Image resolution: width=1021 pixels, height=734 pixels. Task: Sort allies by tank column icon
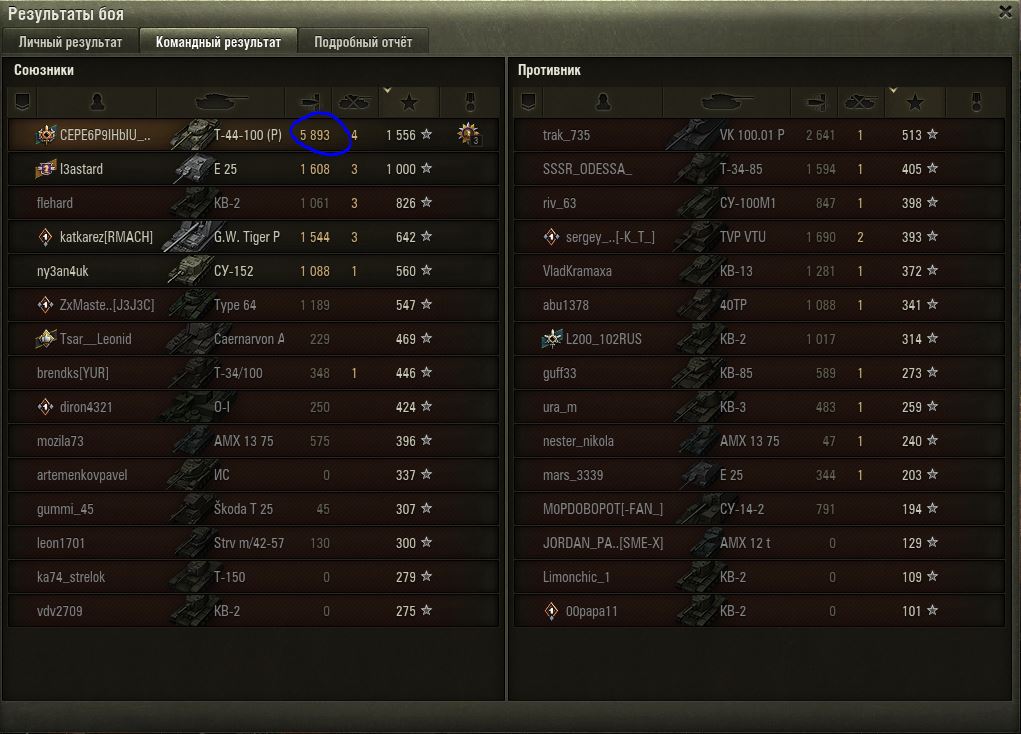(x=221, y=102)
